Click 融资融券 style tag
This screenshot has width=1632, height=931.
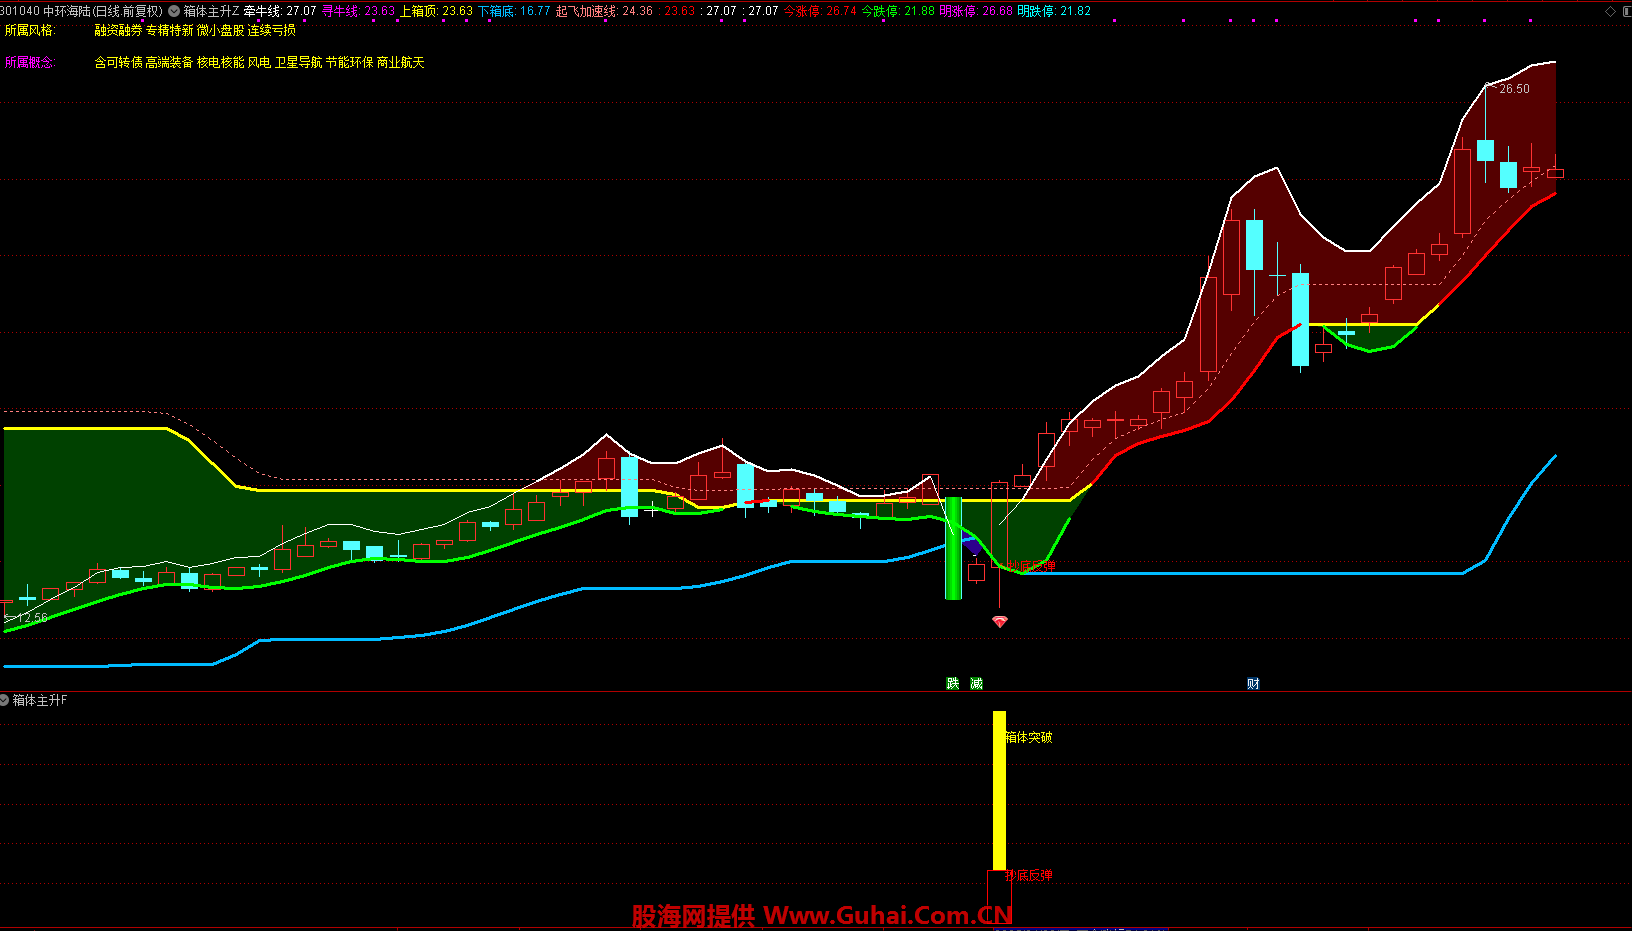click(x=118, y=31)
